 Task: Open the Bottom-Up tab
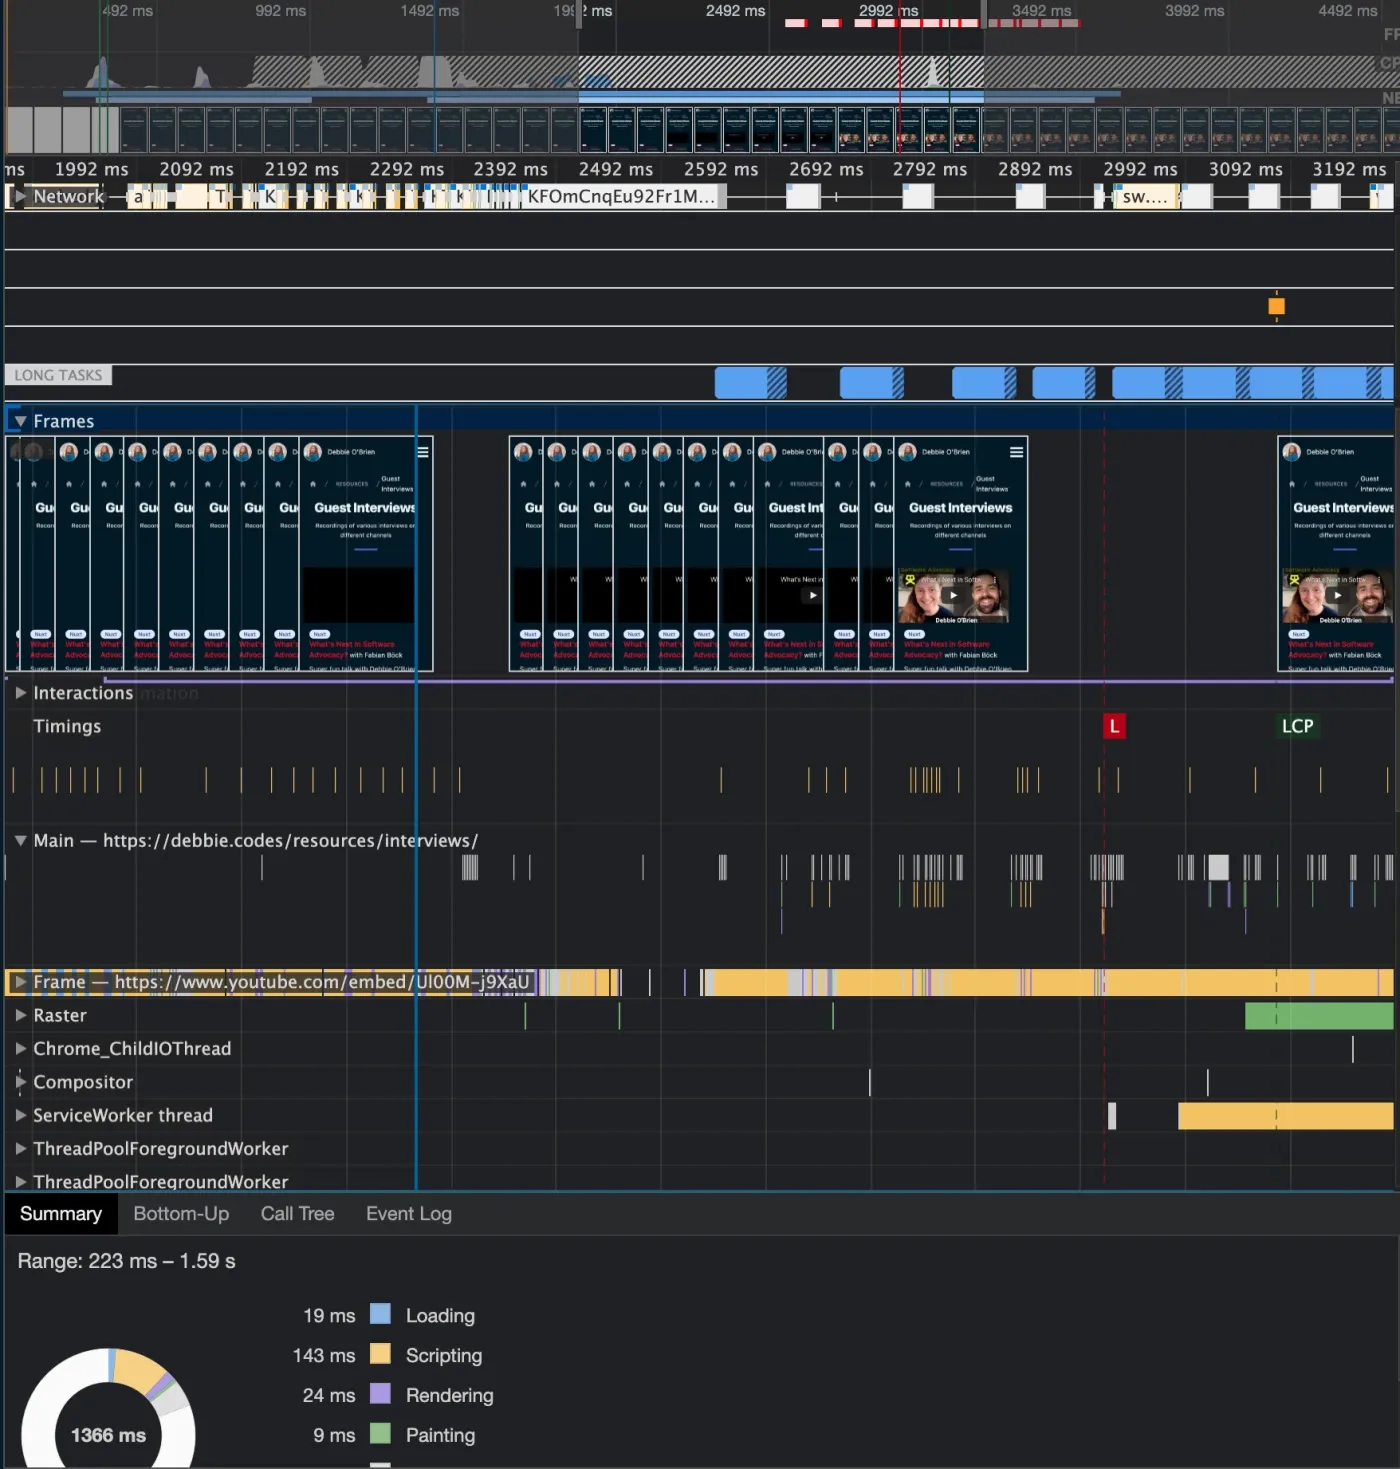point(181,1213)
